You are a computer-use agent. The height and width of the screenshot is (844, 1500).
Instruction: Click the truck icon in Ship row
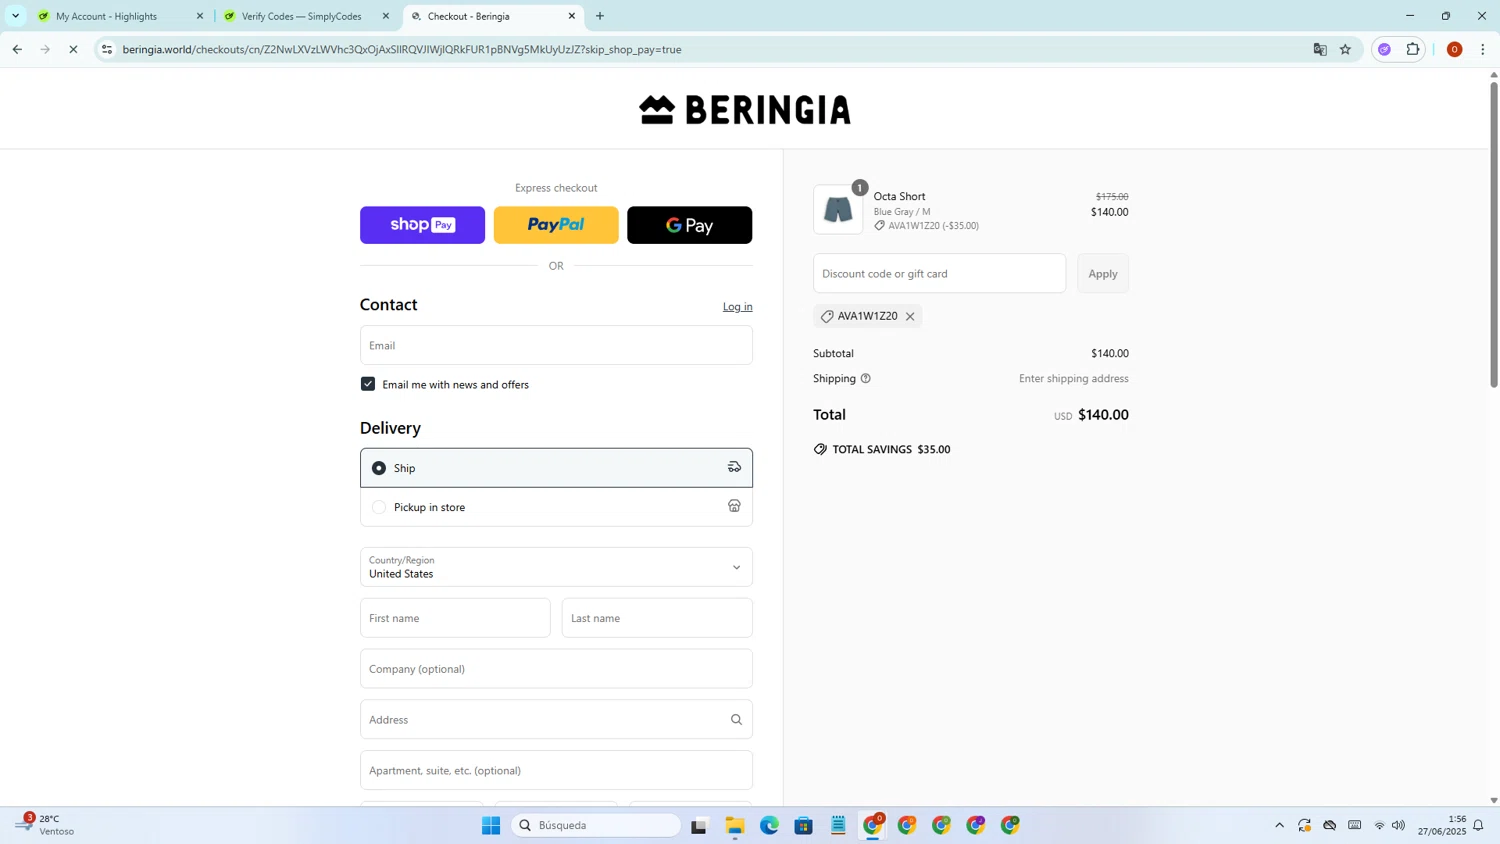click(x=734, y=467)
